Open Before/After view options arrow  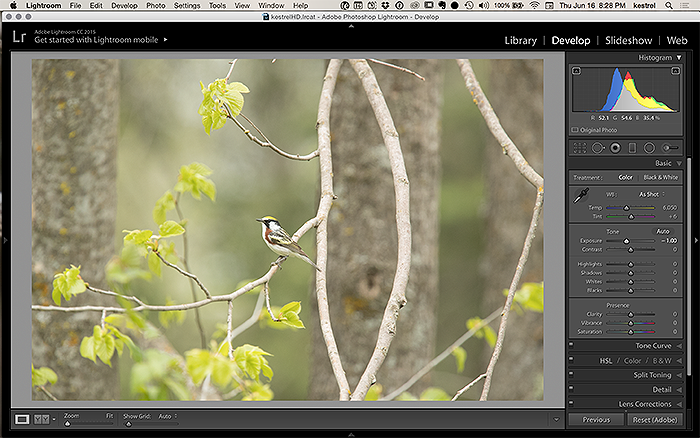coord(54,419)
